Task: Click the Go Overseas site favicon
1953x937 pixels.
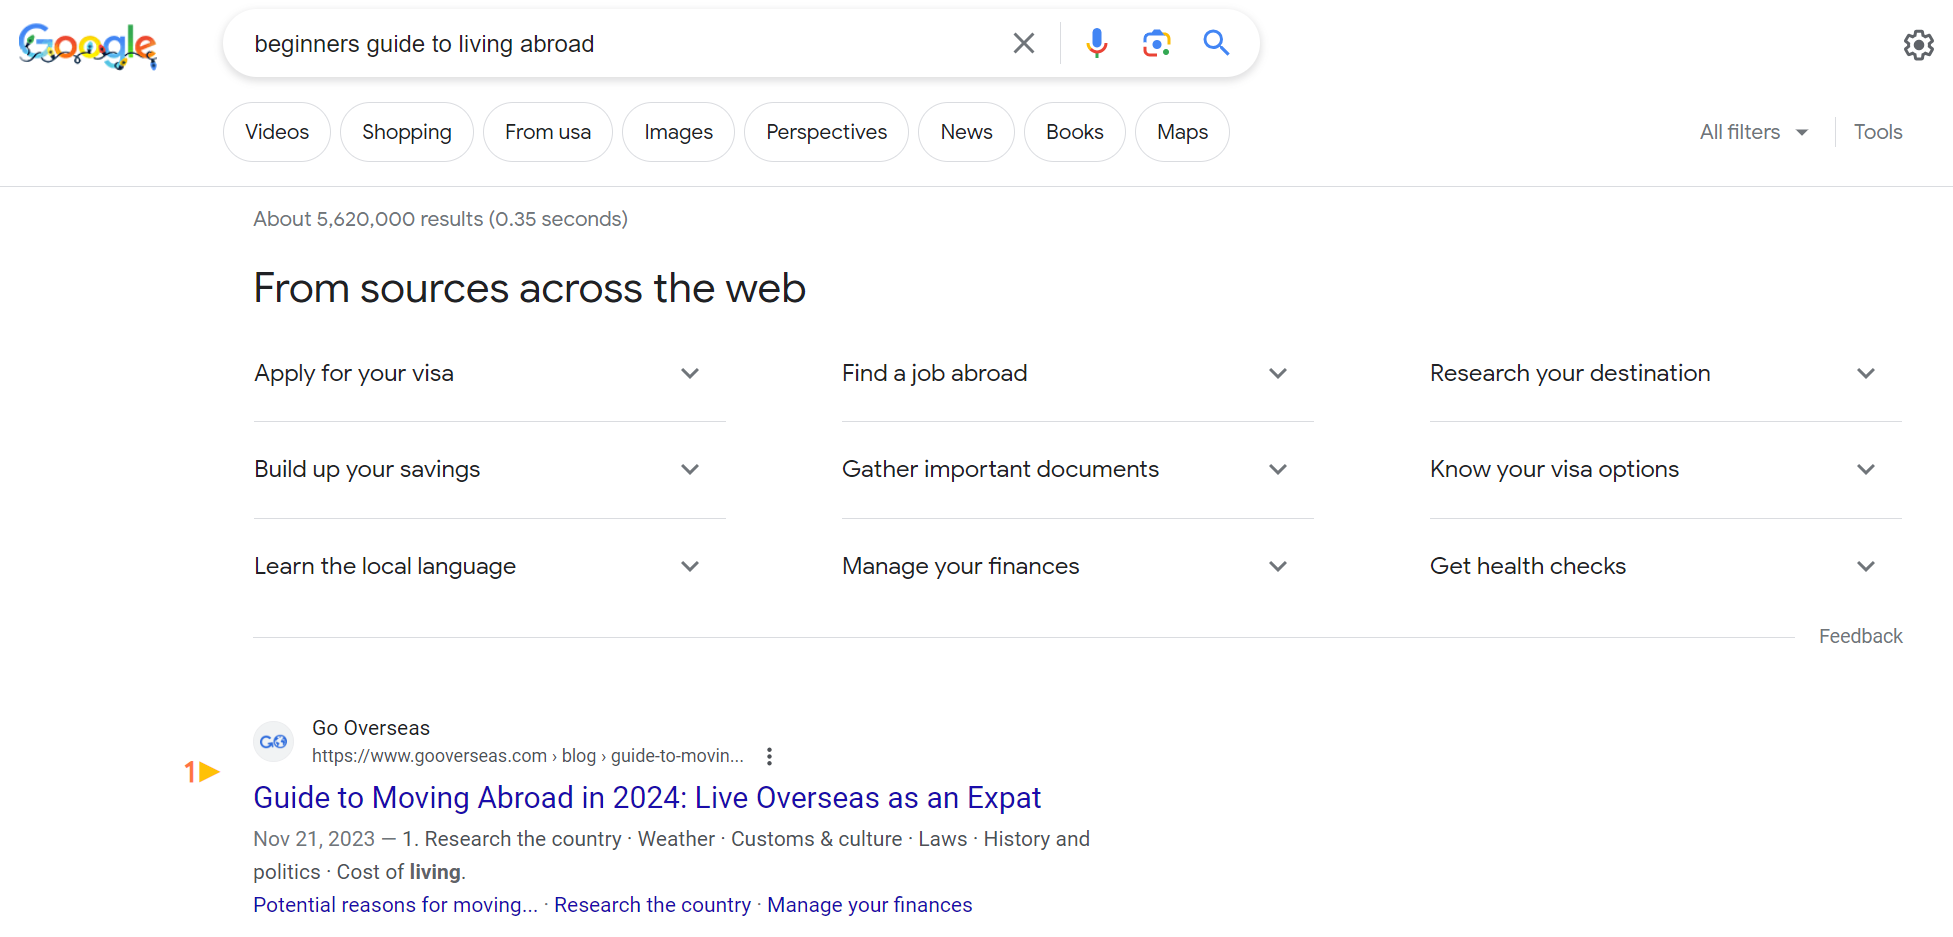Action: tap(274, 741)
